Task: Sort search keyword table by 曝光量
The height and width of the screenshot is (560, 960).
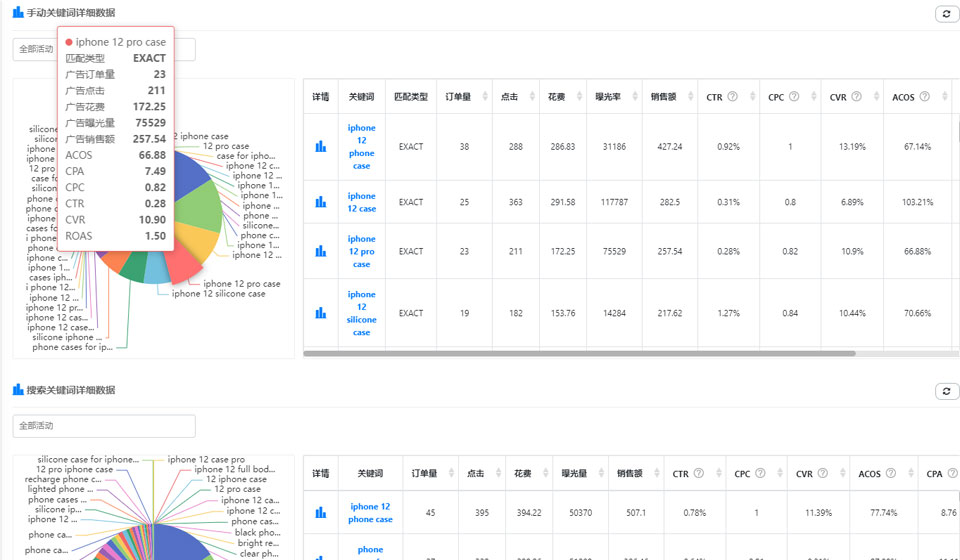Action: tap(601, 473)
